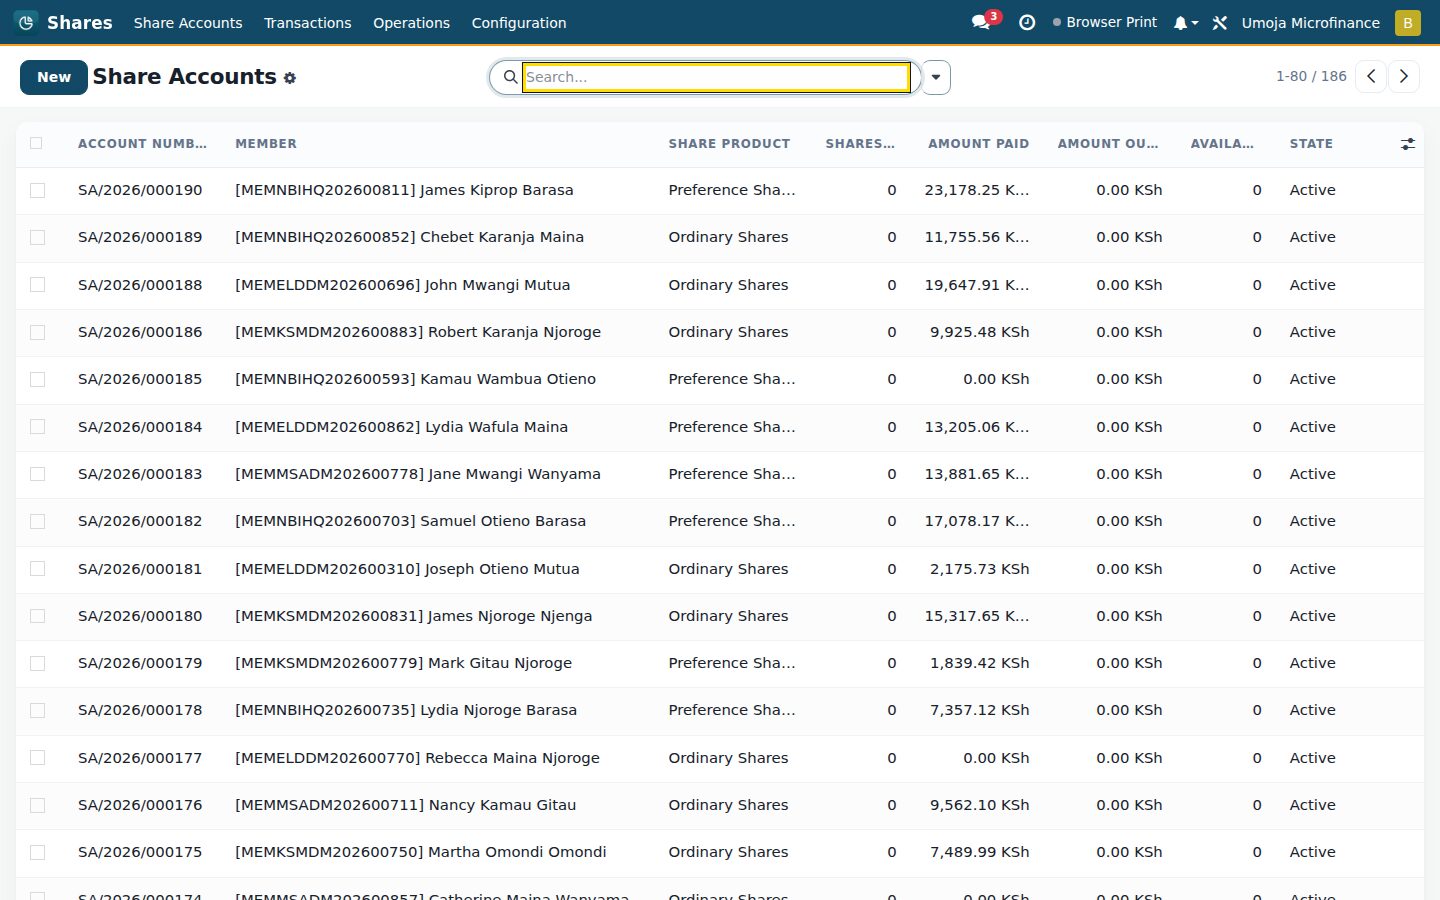Image resolution: width=1440 pixels, height=900 pixels.
Task: Sort by State column header
Action: pyautogui.click(x=1311, y=144)
